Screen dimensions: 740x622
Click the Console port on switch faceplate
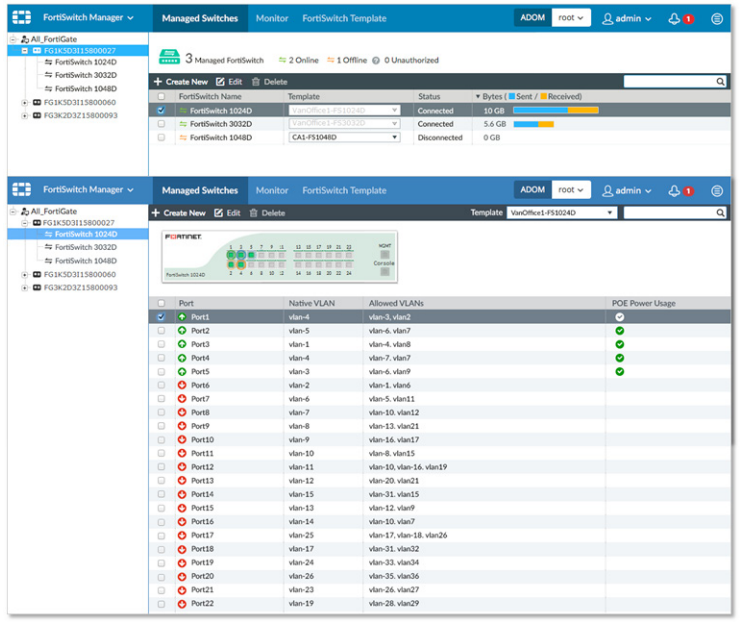tap(385, 271)
